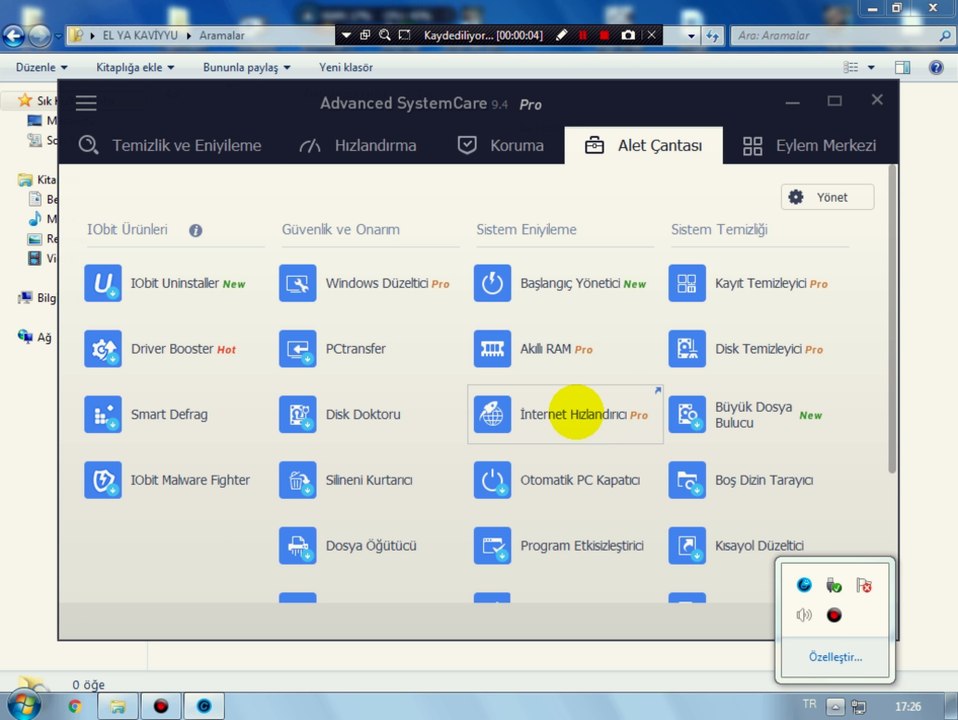Open Kitaplığa ekle dropdown
958x720 pixels.
click(x=135, y=67)
